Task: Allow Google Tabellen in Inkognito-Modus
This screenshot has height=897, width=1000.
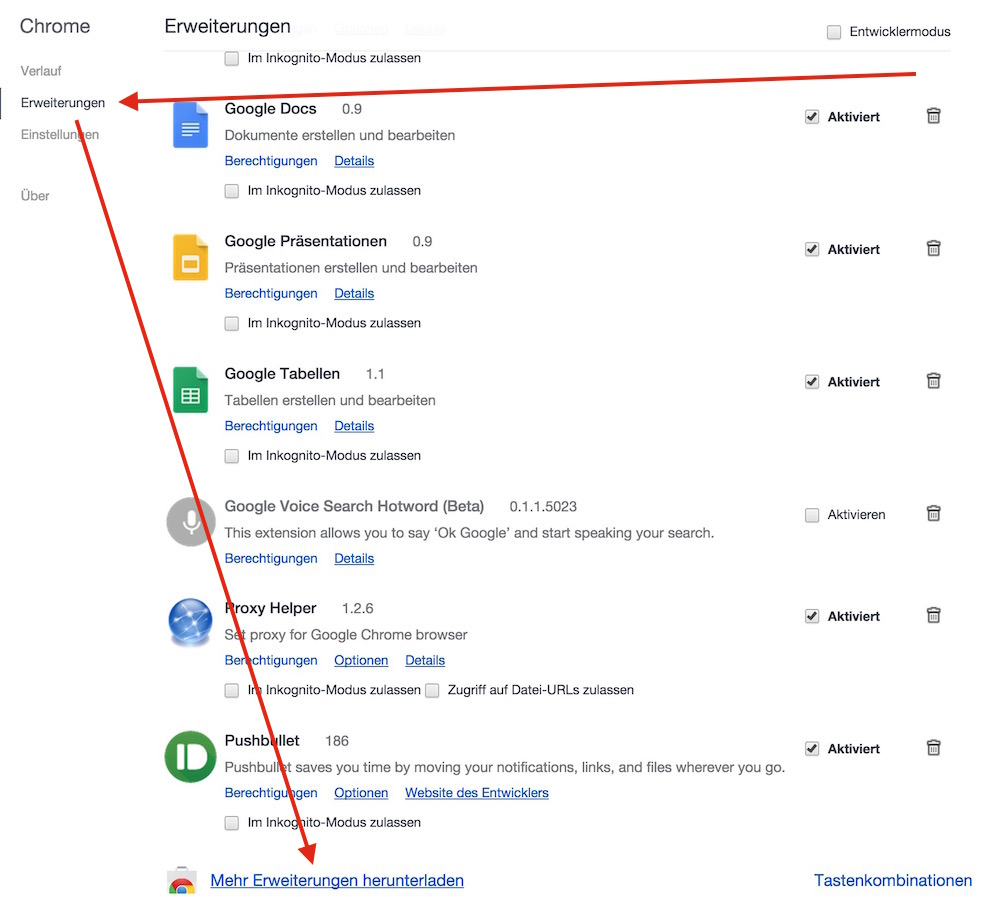Action: pyautogui.click(x=232, y=456)
